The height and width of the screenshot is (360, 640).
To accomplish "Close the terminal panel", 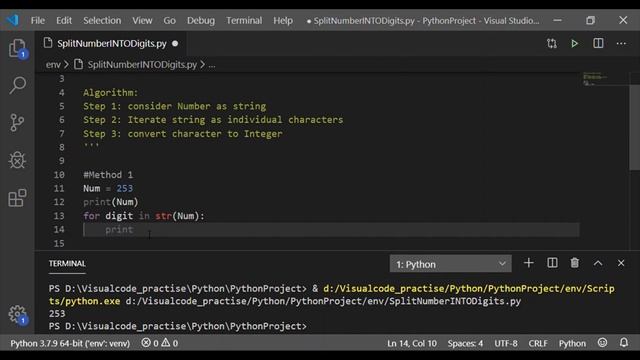I will (x=621, y=263).
